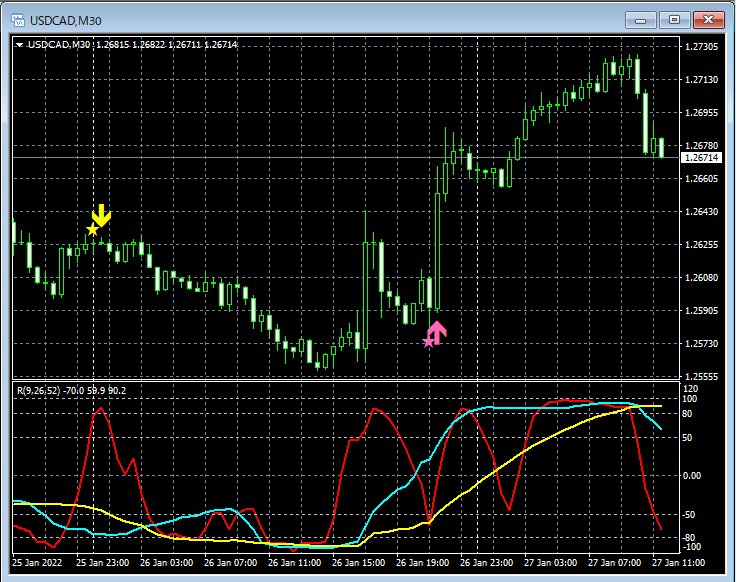The width and height of the screenshot is (737, 582).
Task: Click price scale value 1.25555
Action: tap(702, 377)
